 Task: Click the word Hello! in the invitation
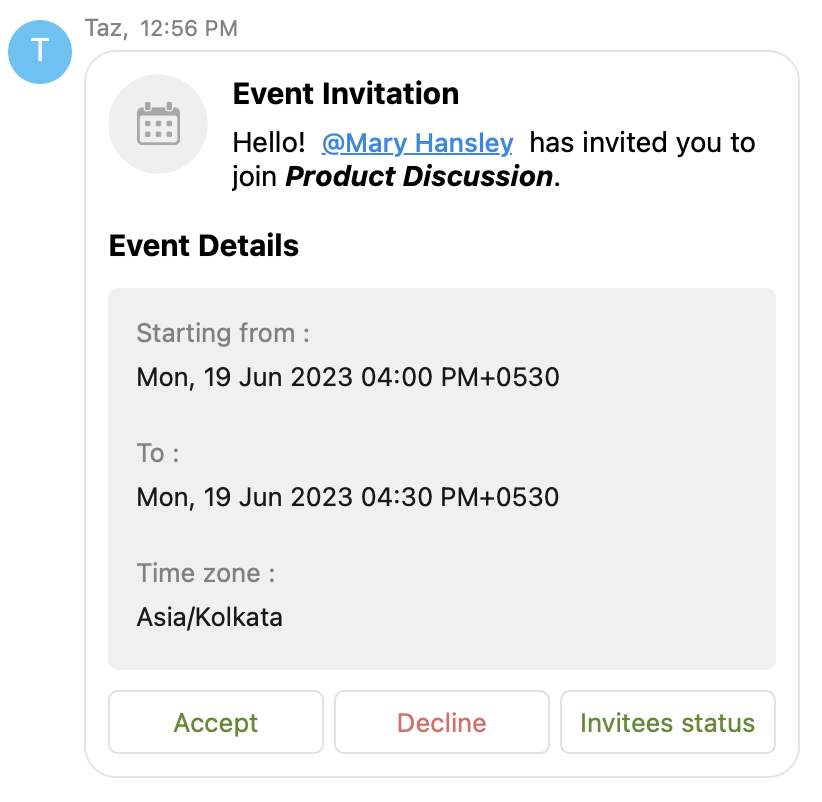268,143
